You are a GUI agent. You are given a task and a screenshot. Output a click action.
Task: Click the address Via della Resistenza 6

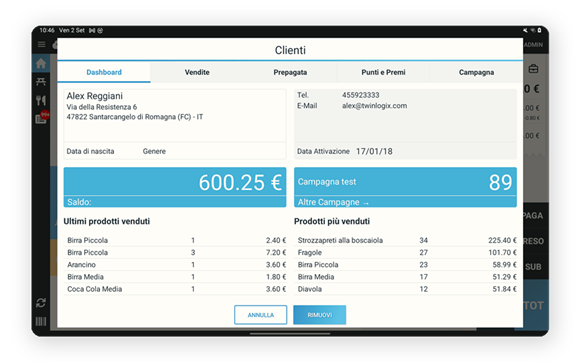(x=102, y=107)
